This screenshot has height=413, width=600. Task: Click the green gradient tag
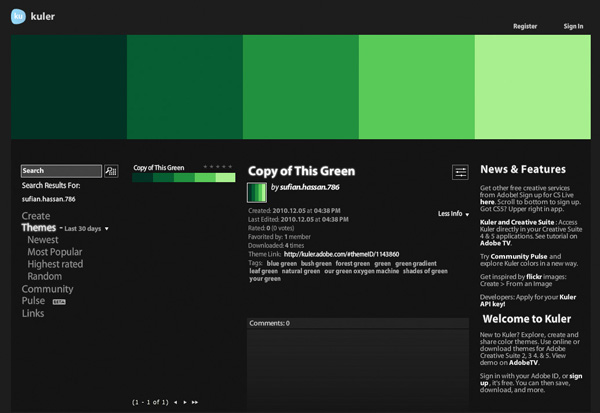416,263
